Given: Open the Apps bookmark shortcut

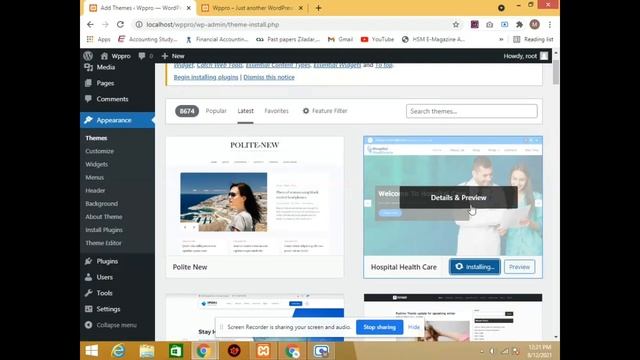Looking at the screenshot, I should click(98, 39).
